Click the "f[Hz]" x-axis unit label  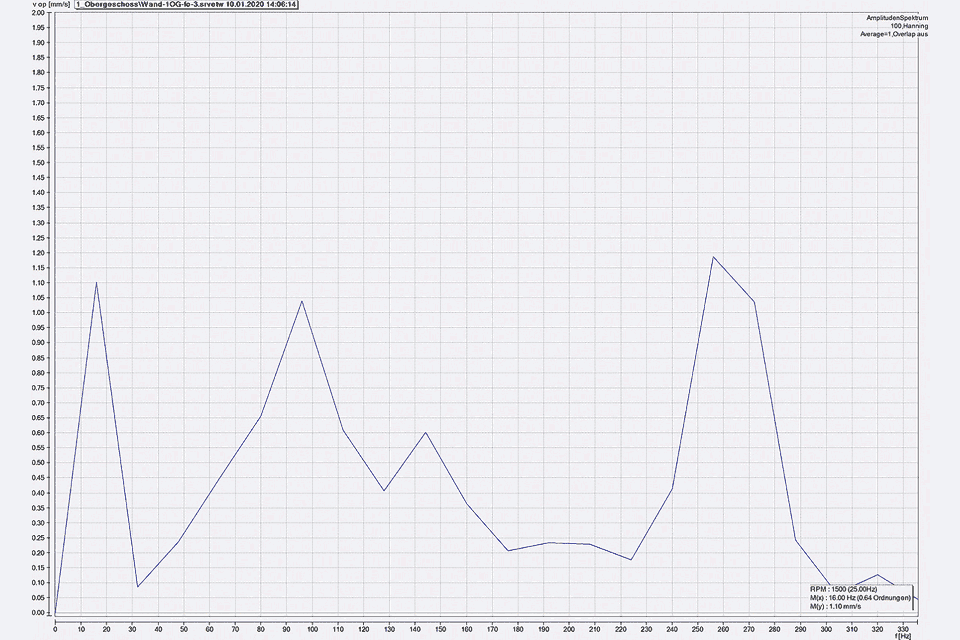[x=906, y=635]
